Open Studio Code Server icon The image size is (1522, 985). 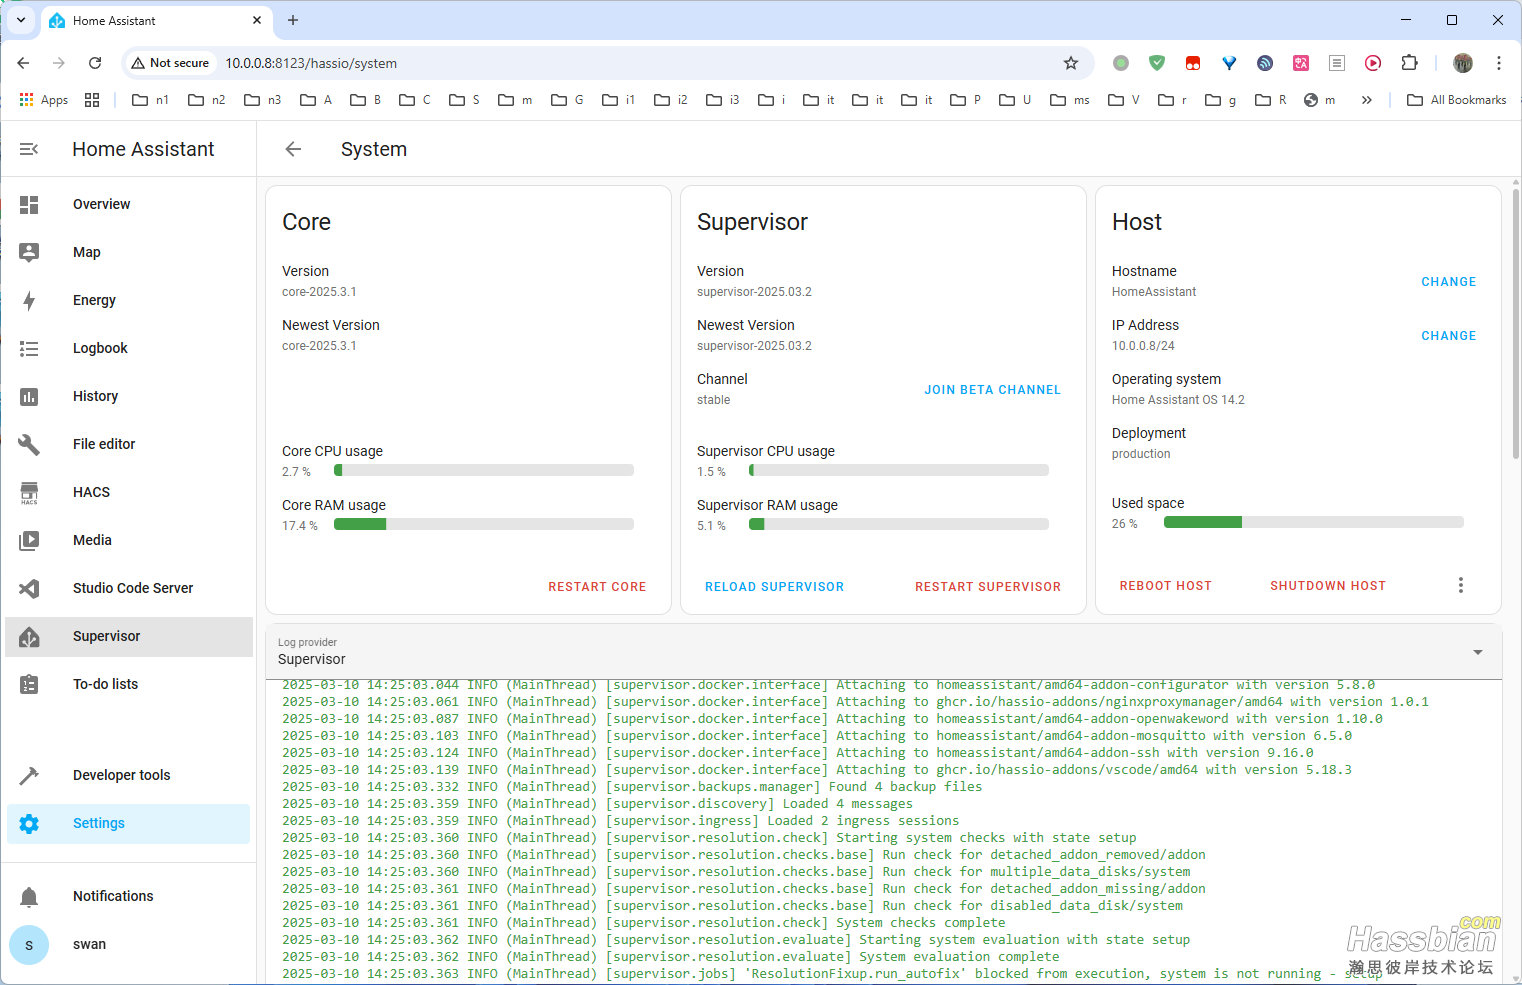pos(29,588)
